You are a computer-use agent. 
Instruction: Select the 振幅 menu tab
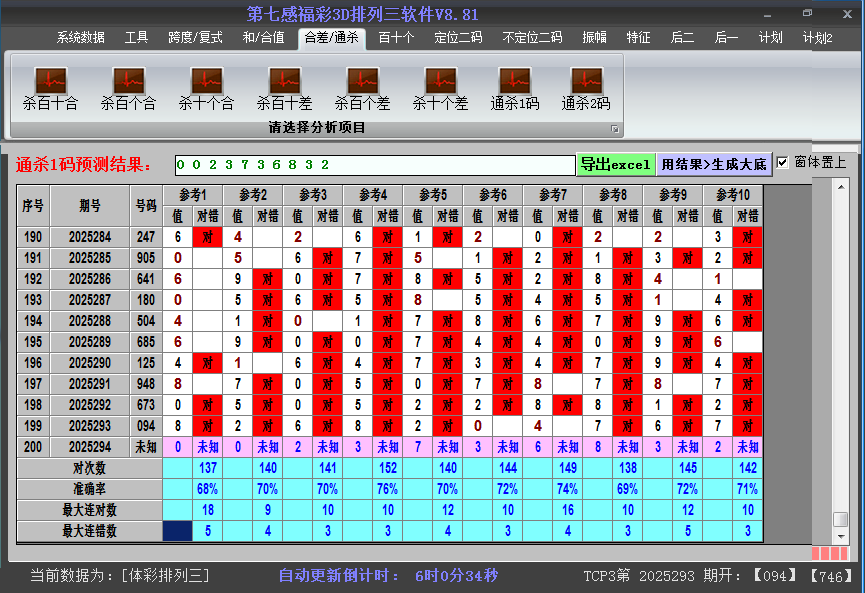594,38
